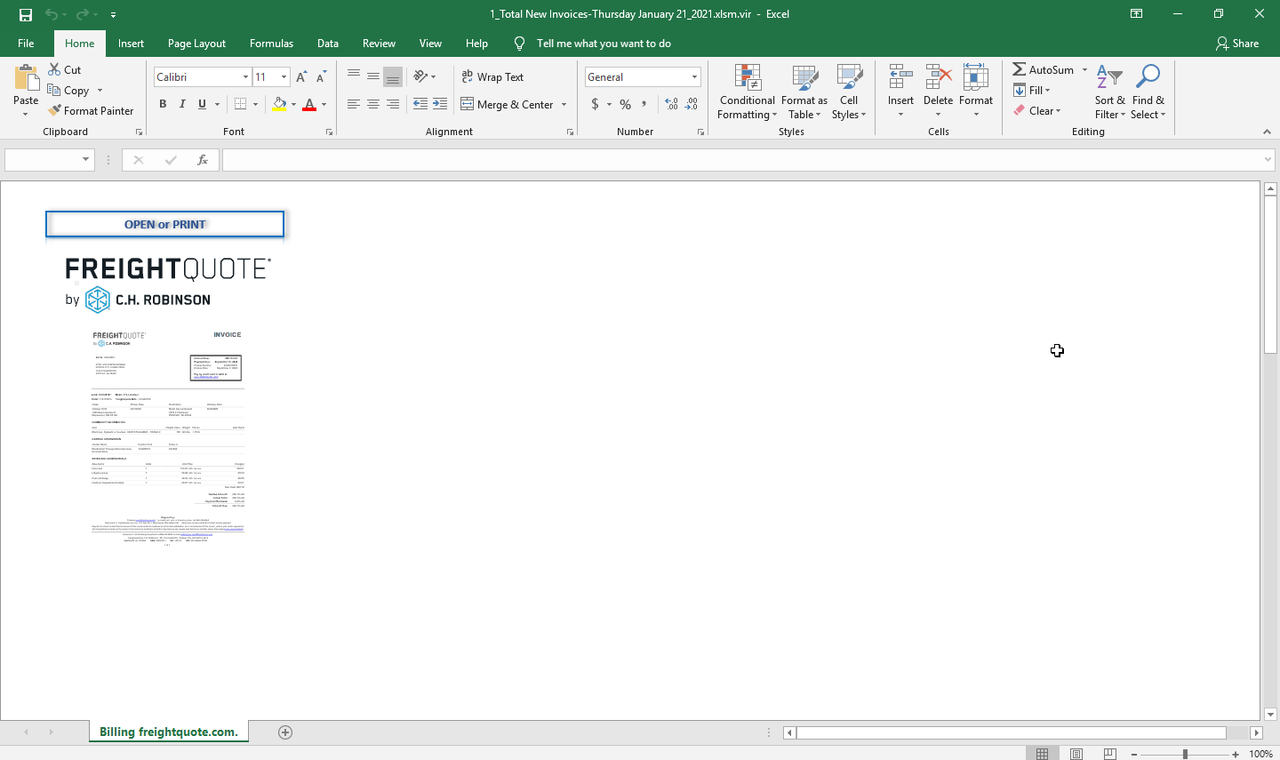
Task: Choose the yellow Fill Color swatch
Action: click(x=279, y=104)
